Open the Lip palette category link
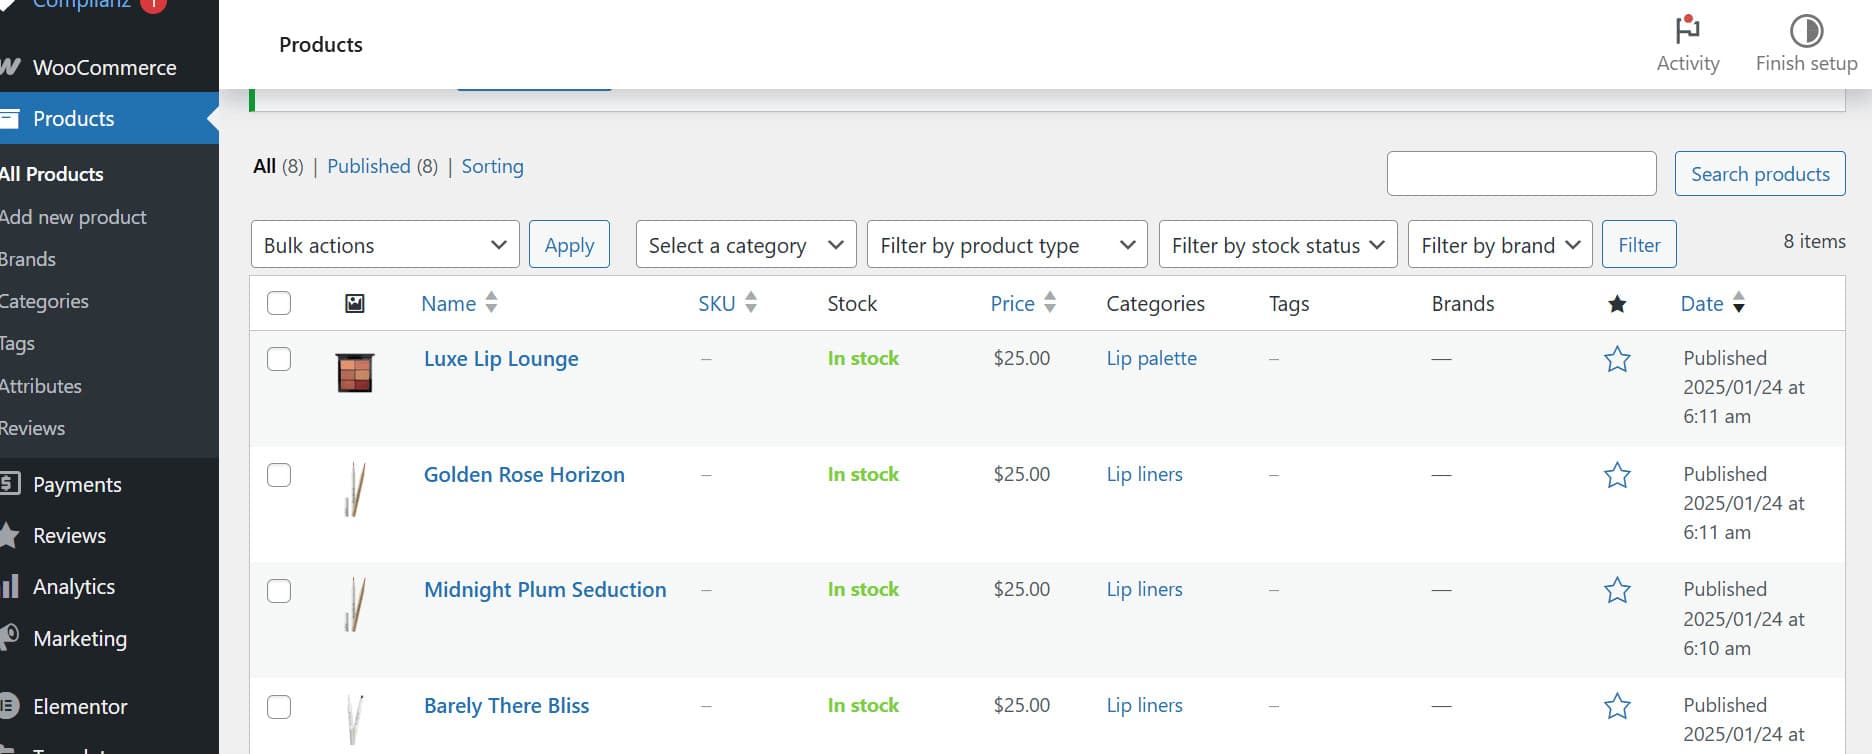 [x=1151, y=358]
